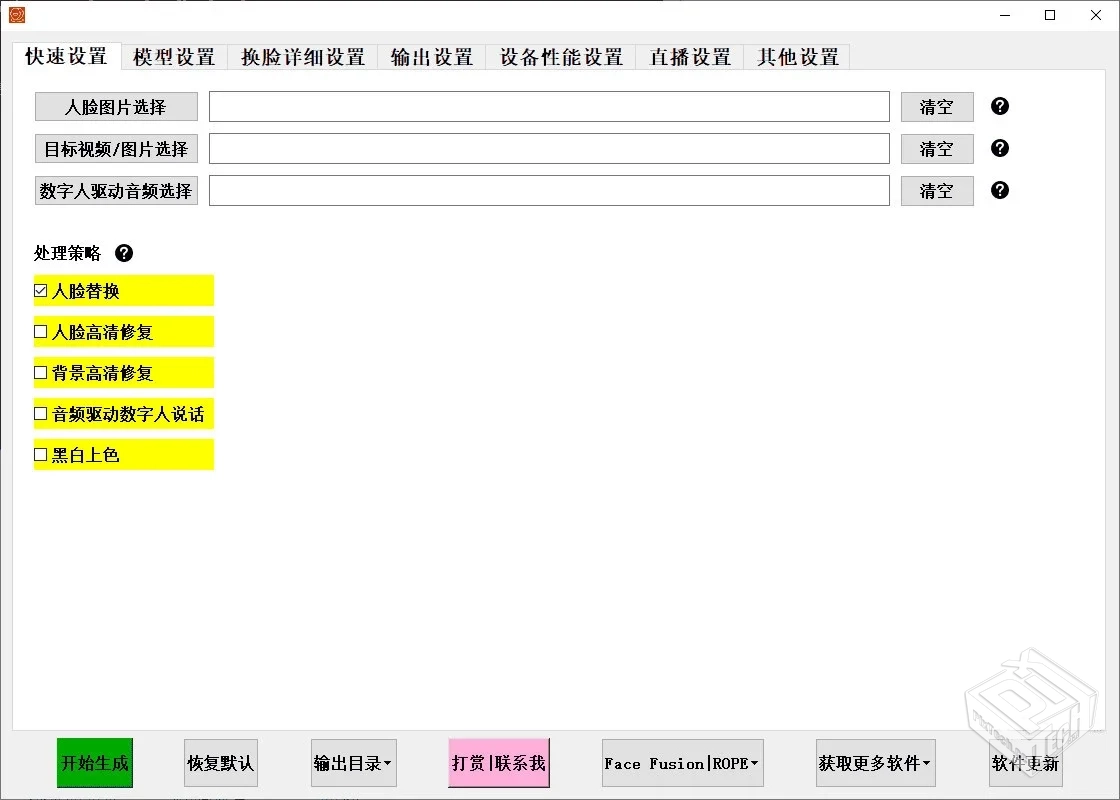1120x800 pixels.
Task: Click help icon beside face image clear button
Action: coord(999,106)
